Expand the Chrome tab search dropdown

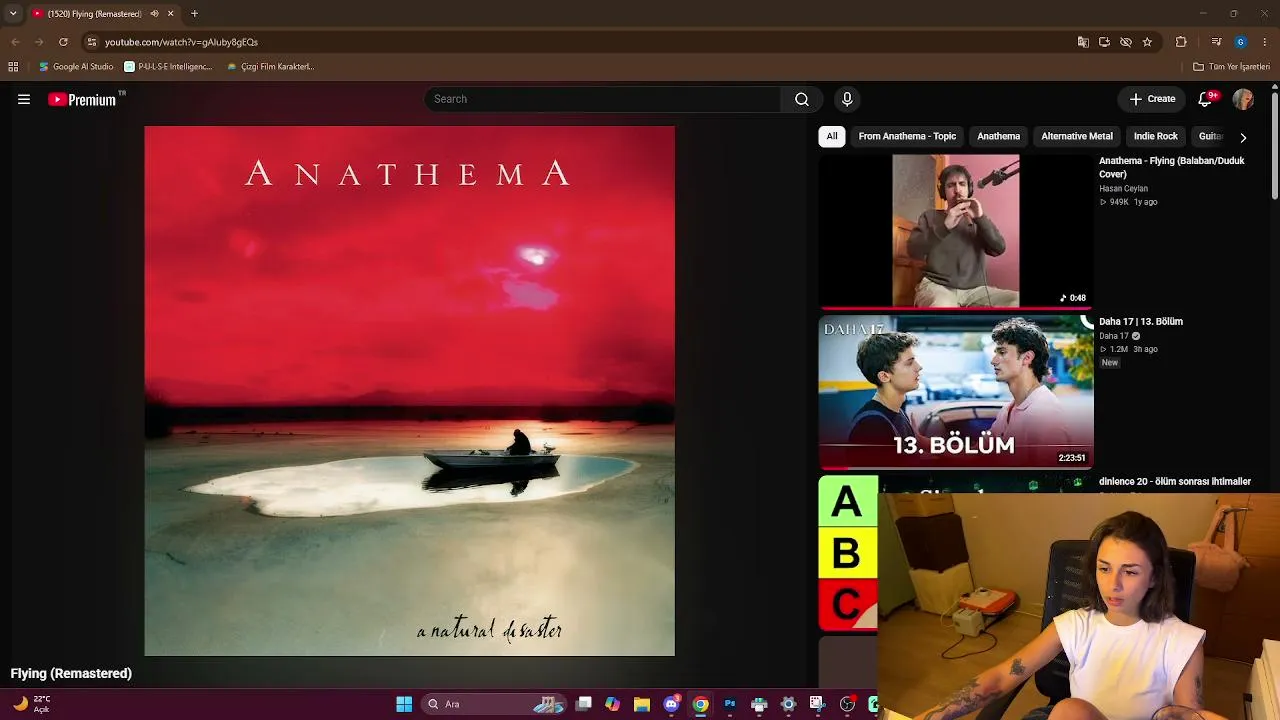pyautogui.click(x=13, y=14)
